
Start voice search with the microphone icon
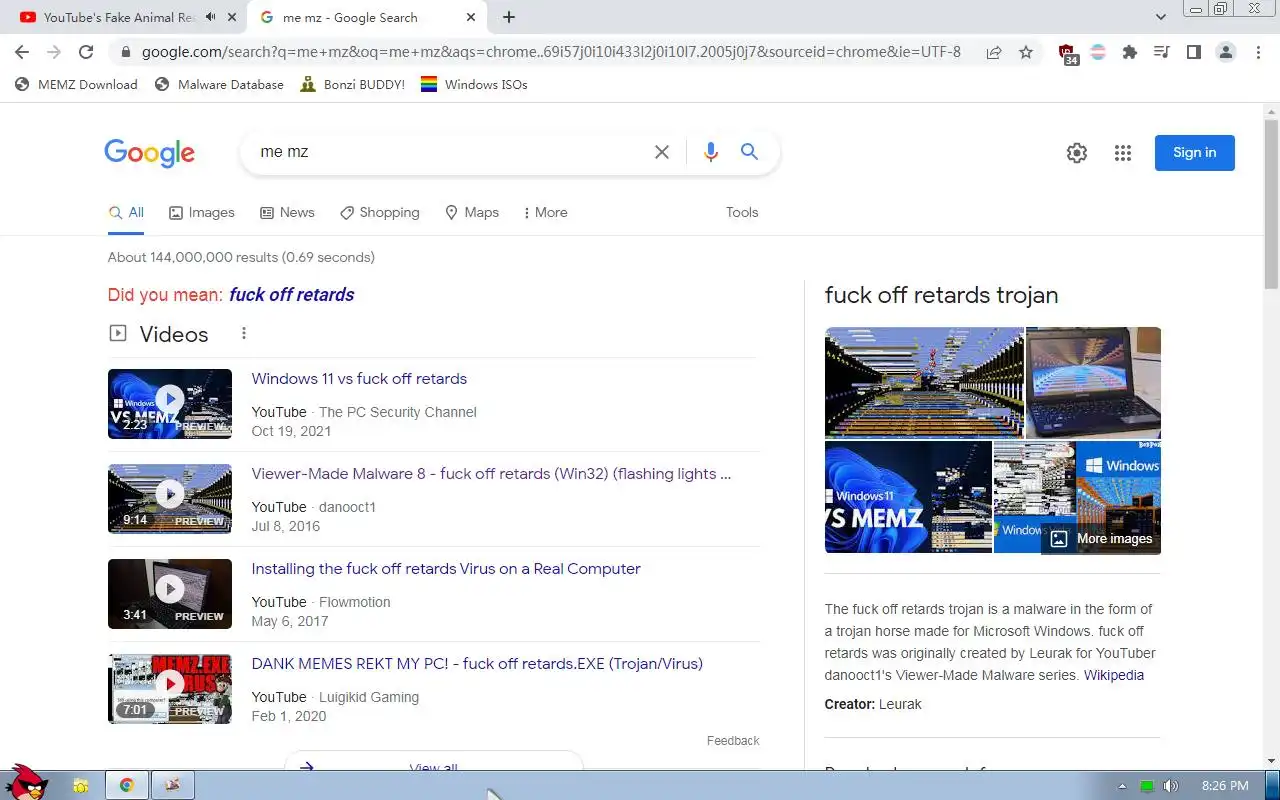pyautogui.click(x=711, y=152)
